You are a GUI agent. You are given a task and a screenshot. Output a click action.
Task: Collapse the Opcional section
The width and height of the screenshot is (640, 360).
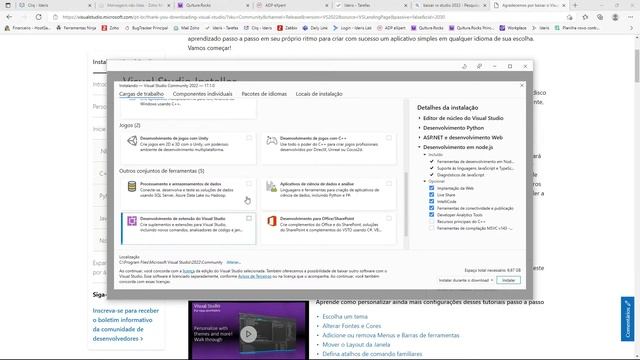[x=425, y=181]
